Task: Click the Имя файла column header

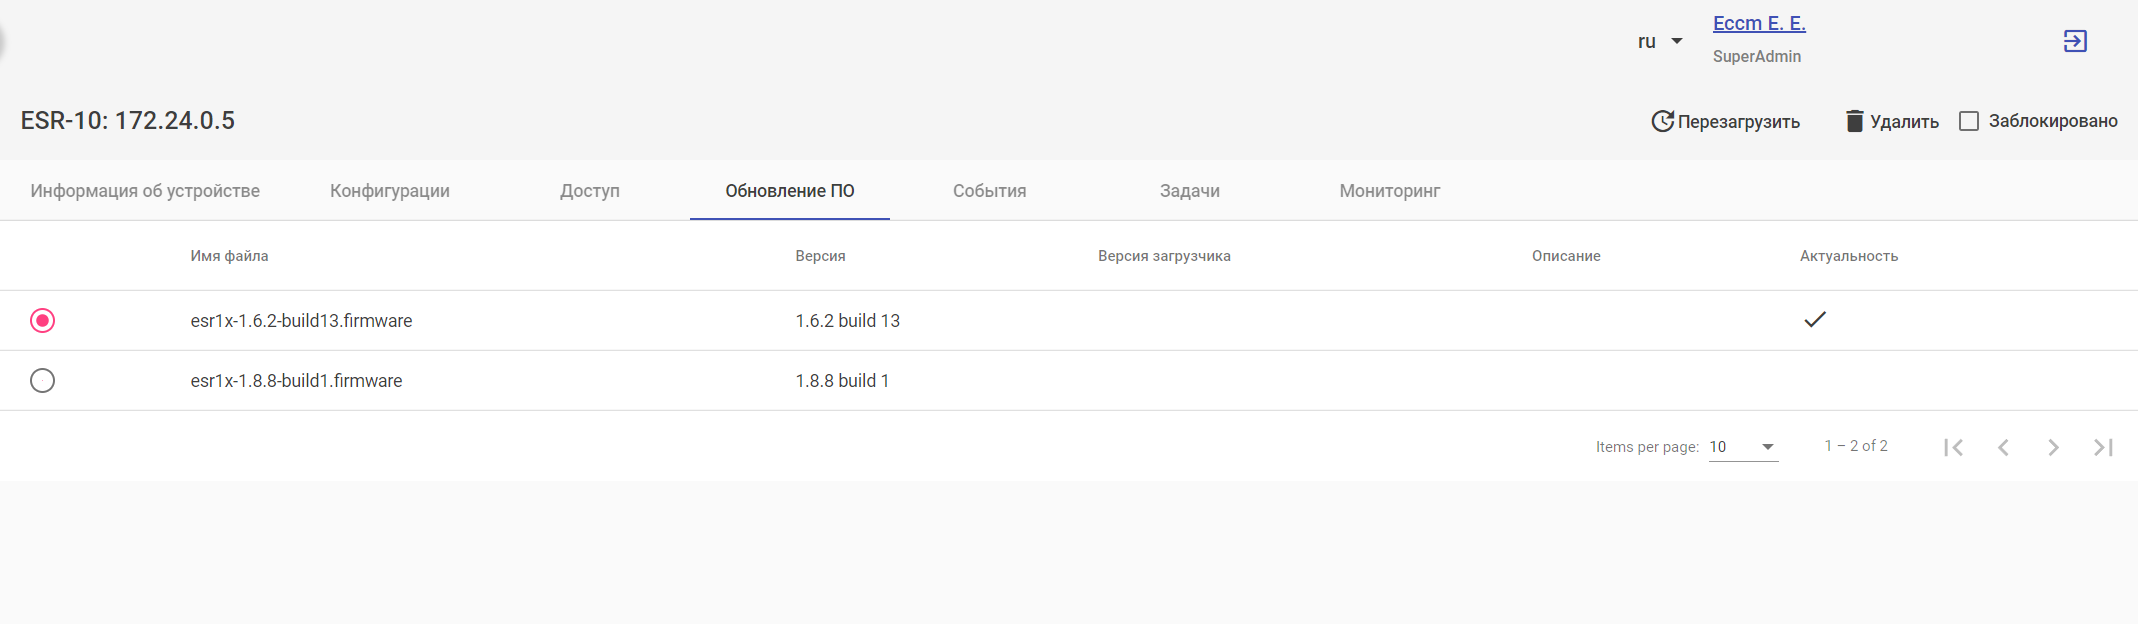Action: [229, 256]
